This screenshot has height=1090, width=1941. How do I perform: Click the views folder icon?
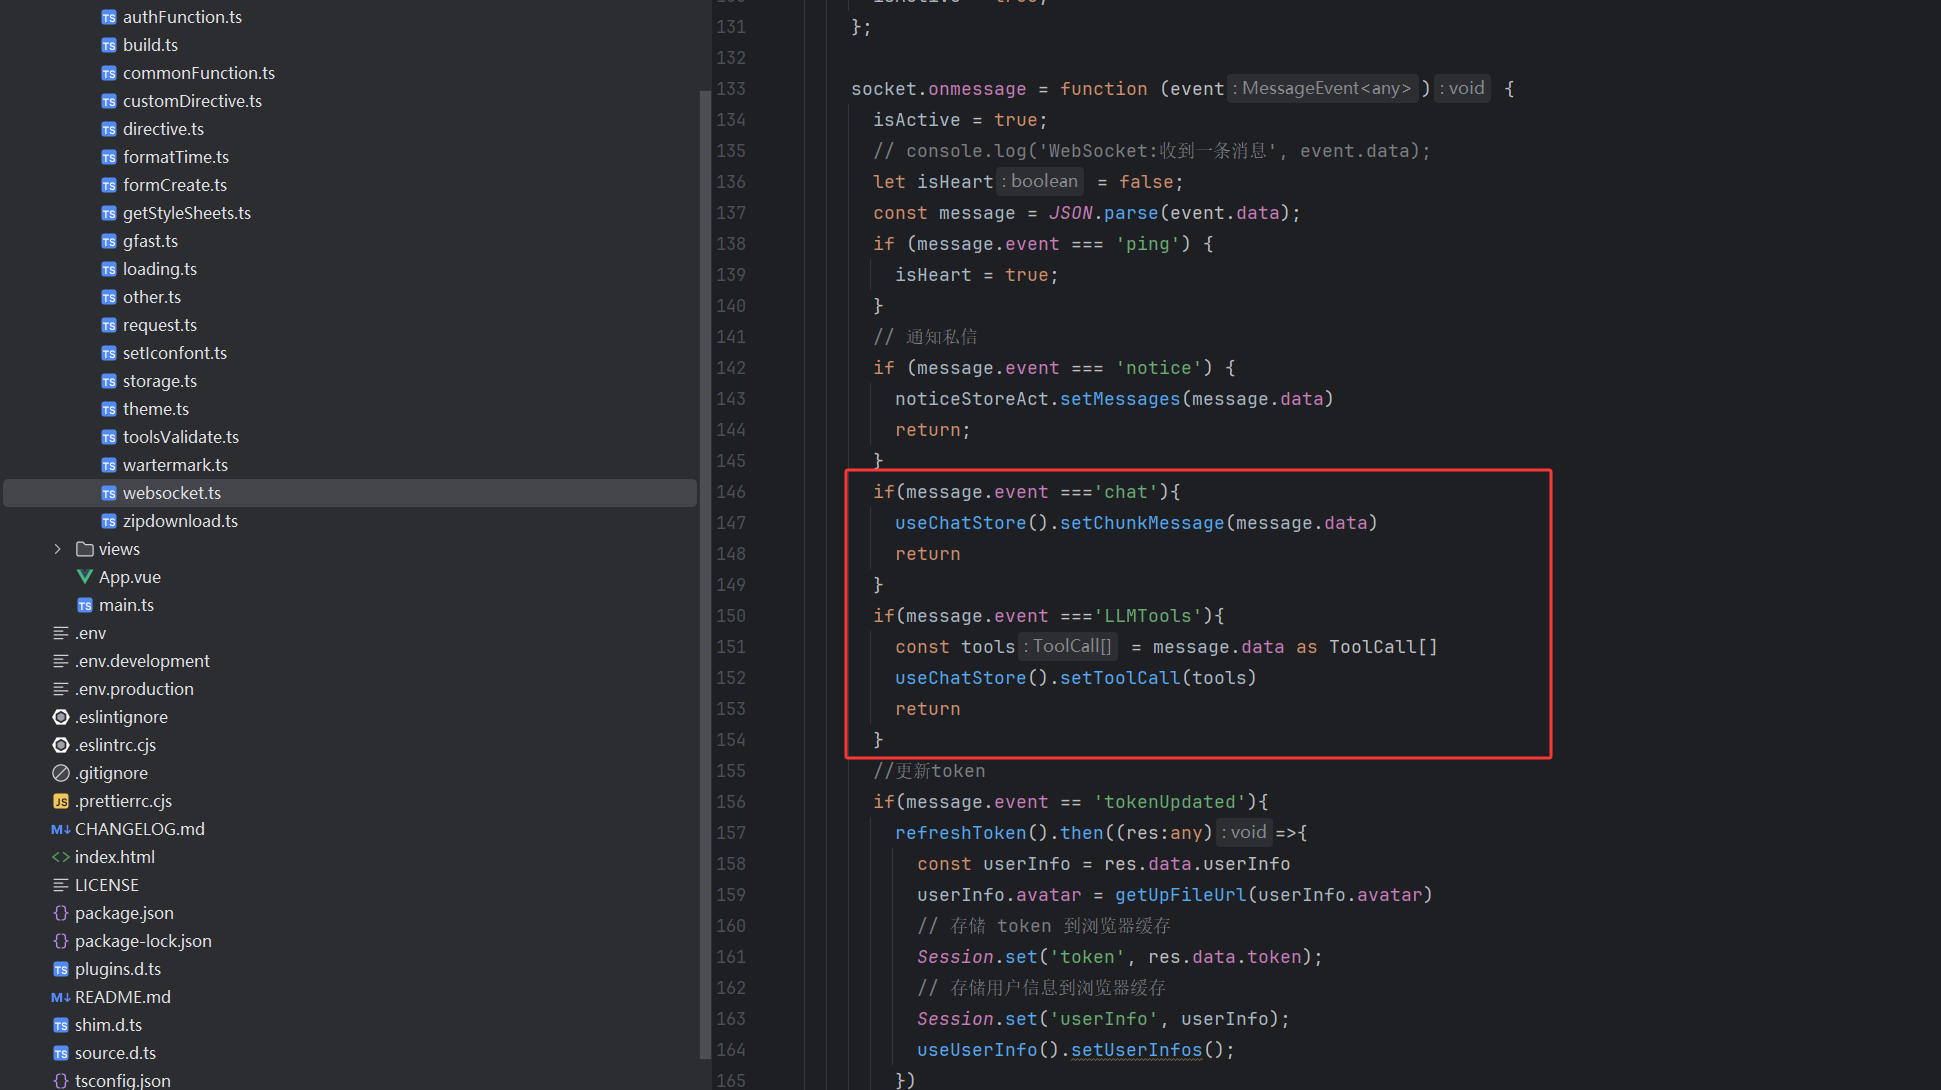(x=85, y=549)
